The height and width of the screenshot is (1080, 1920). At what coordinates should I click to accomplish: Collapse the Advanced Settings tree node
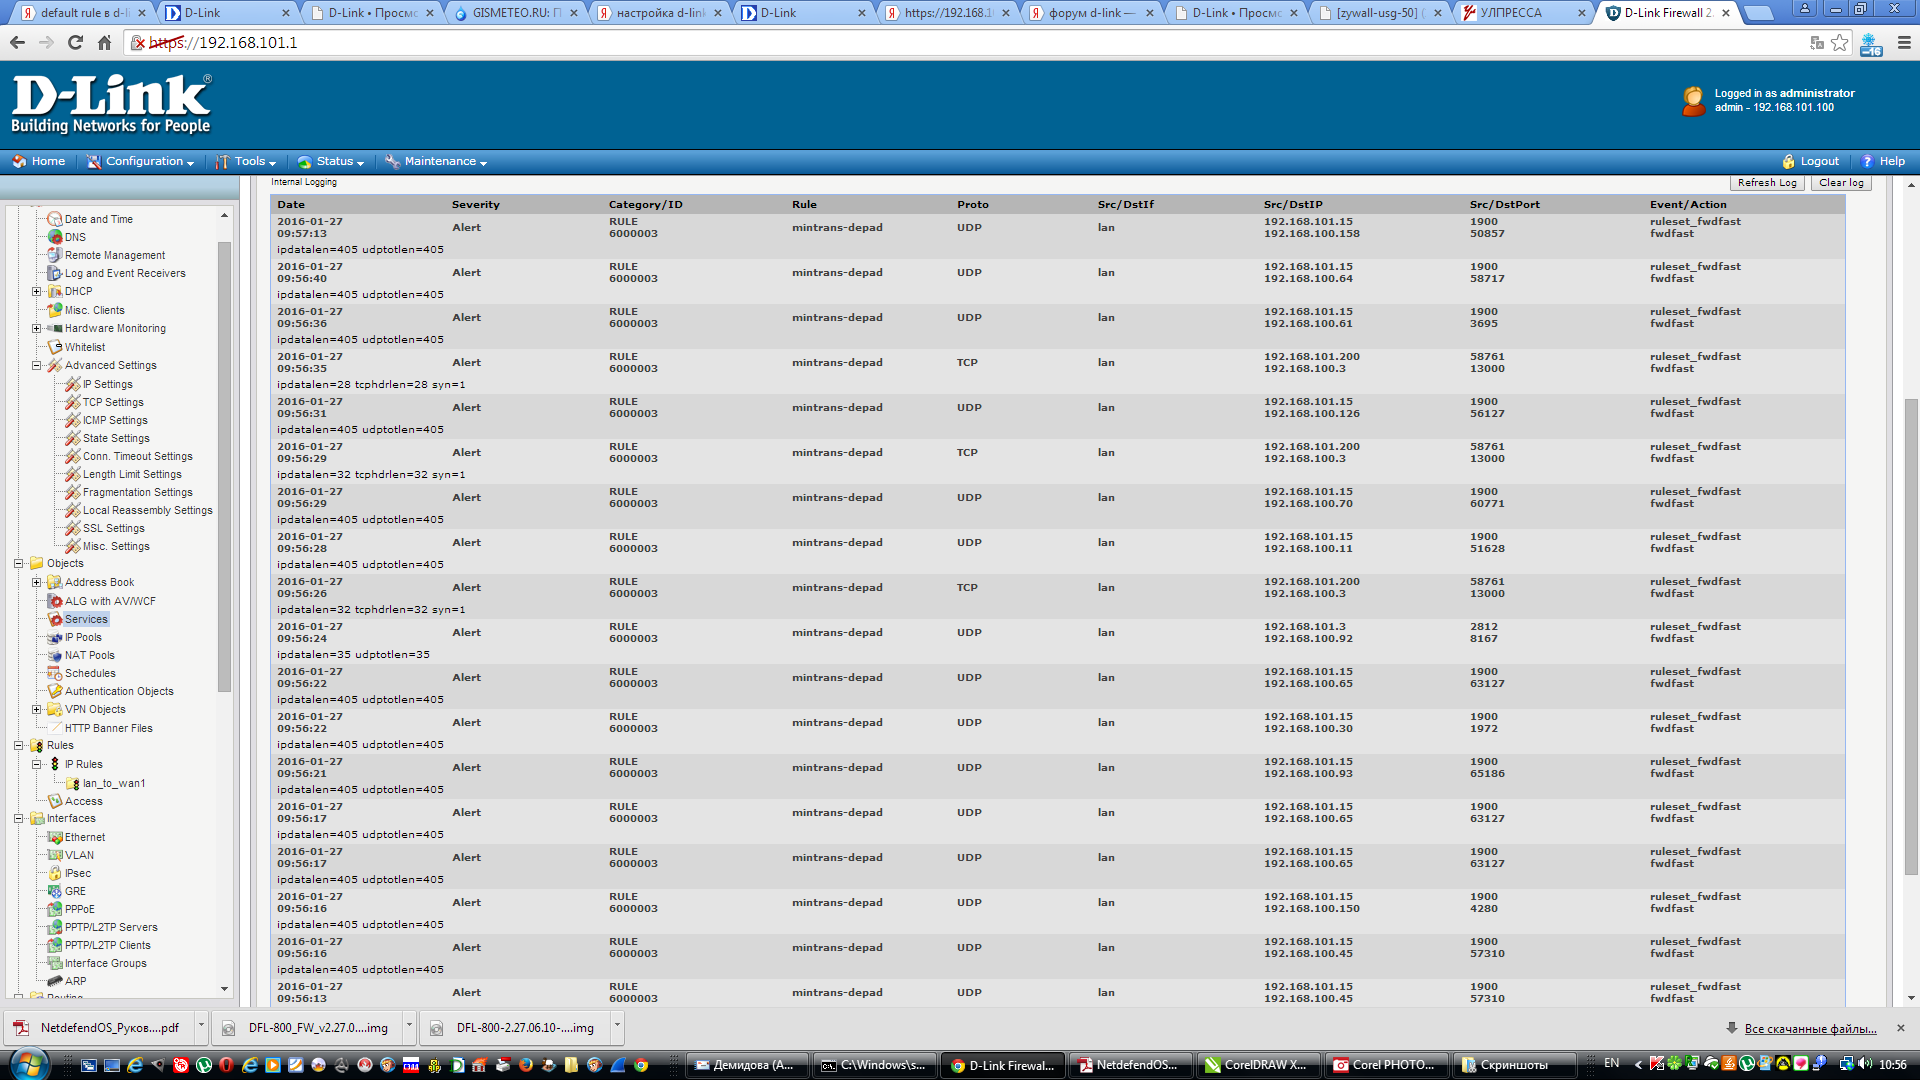[x=37, y=365]
